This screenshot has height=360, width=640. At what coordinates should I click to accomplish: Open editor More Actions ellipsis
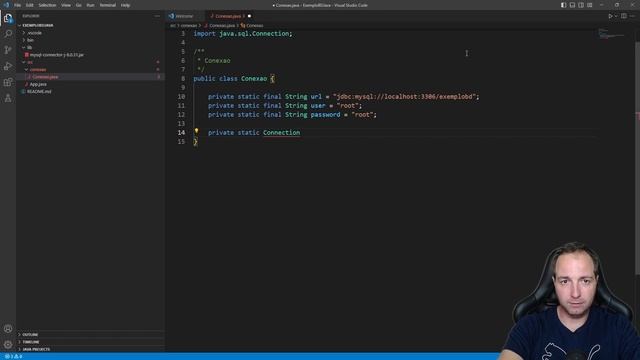click(632, 16)
